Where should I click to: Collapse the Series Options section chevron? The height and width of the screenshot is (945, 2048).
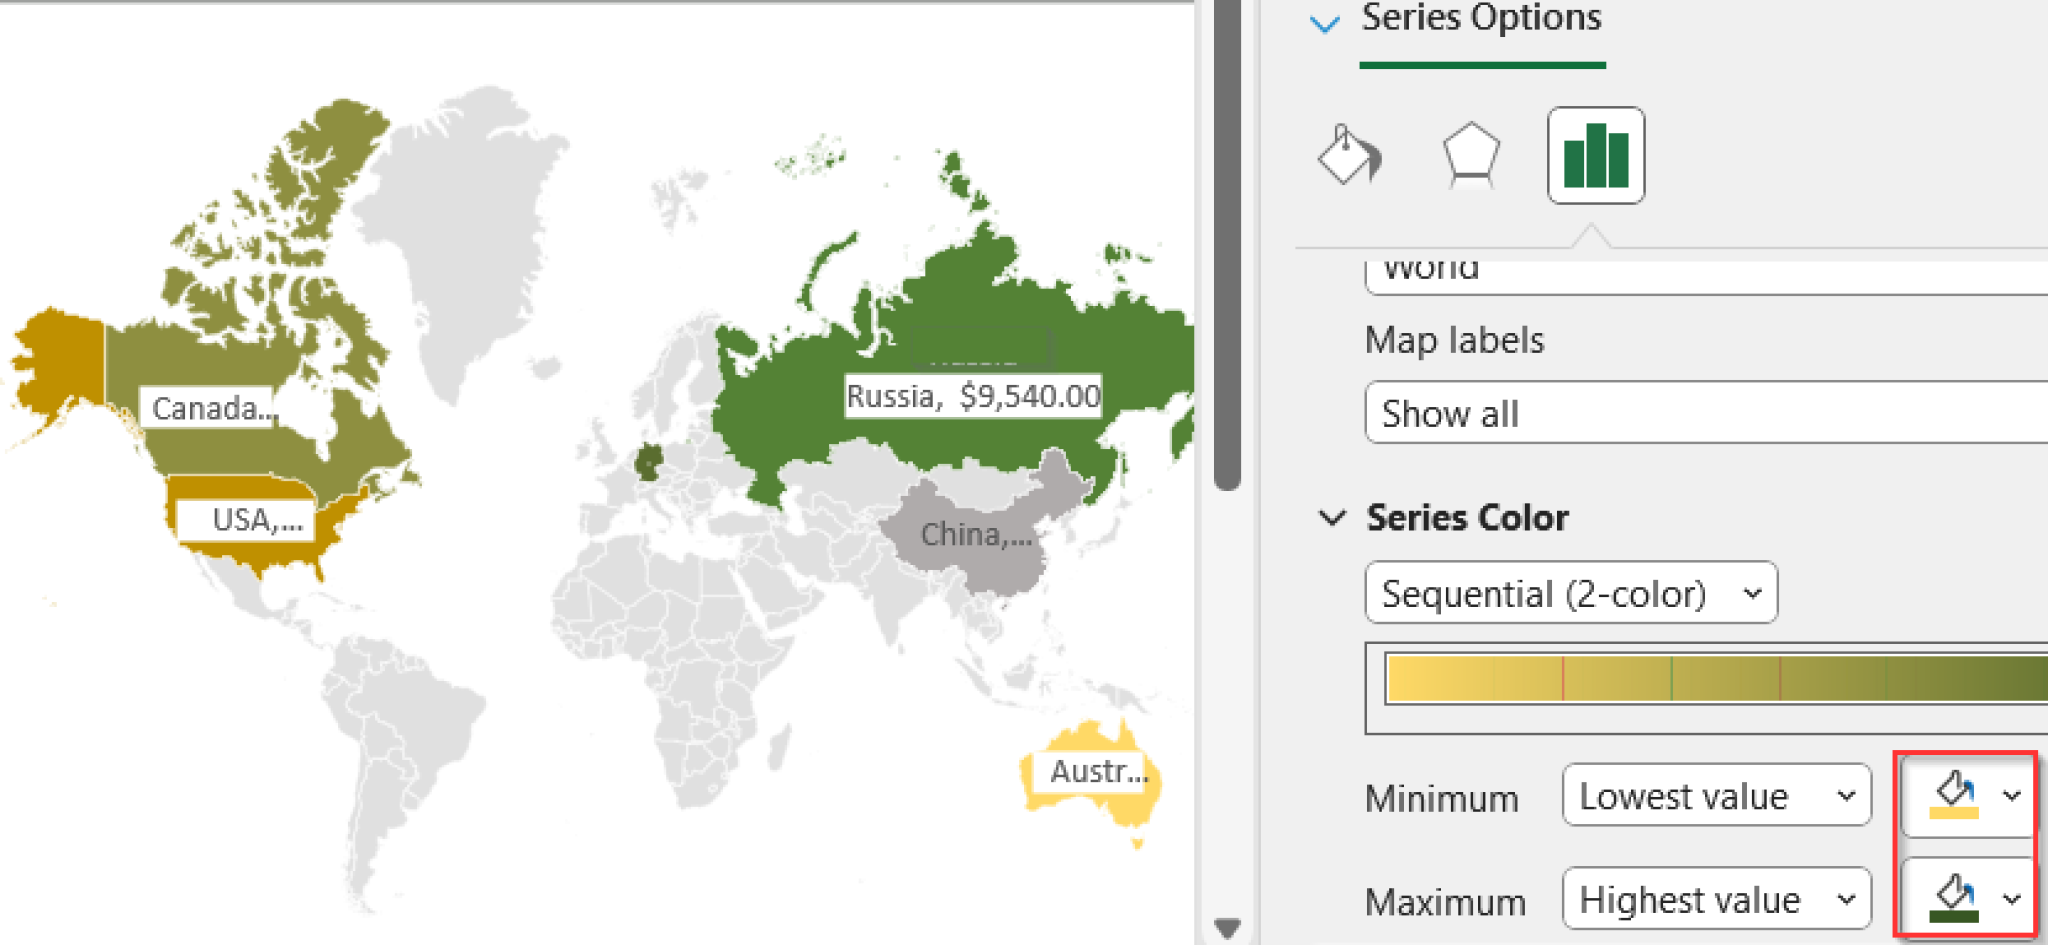(1326, 20)
